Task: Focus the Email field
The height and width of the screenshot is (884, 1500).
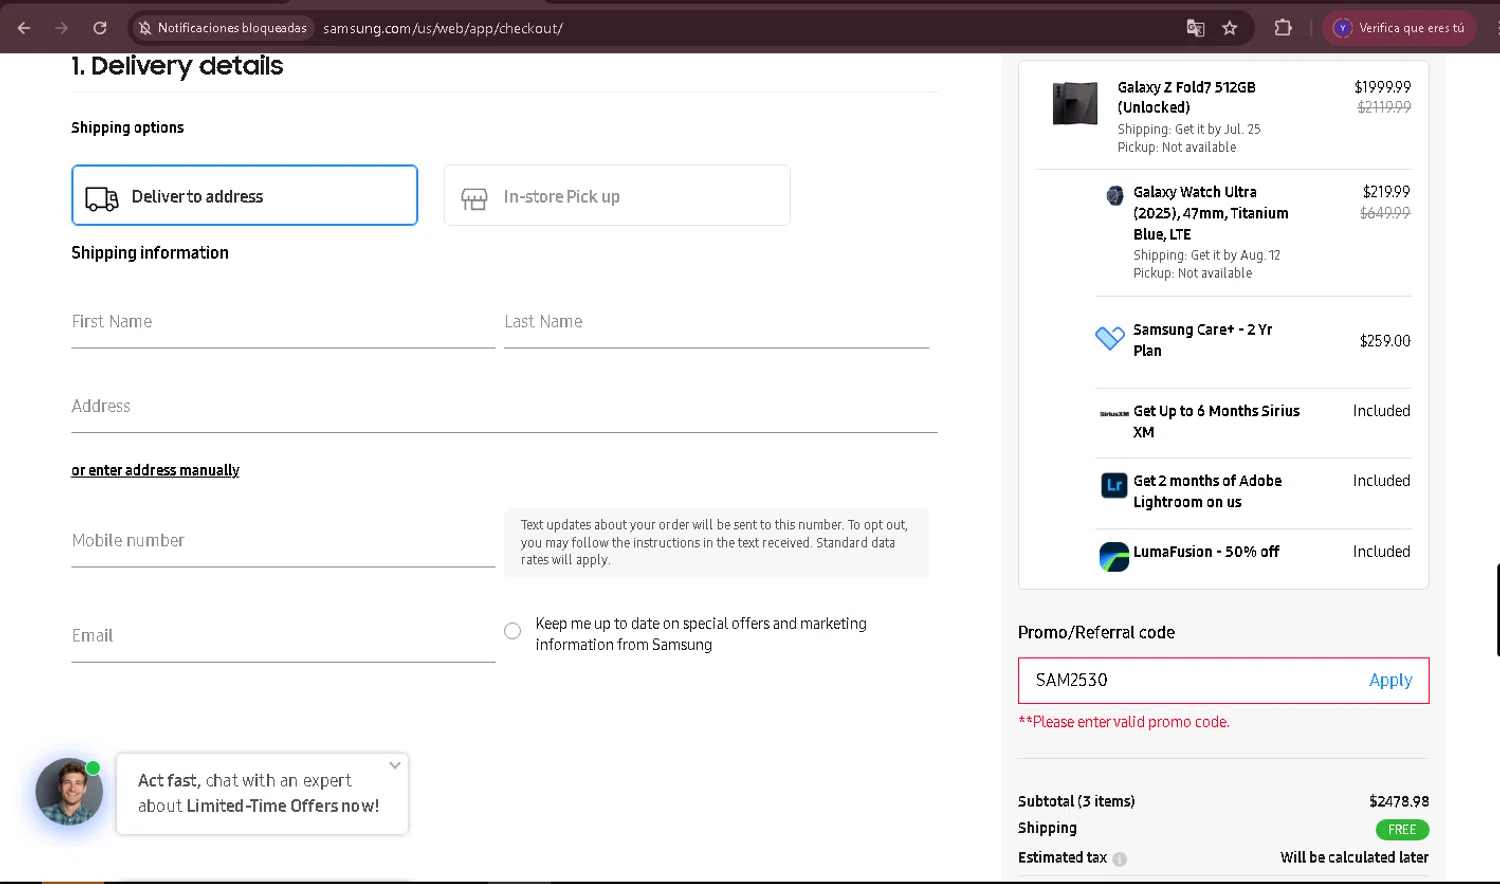Action: click(x=283, y=636)
